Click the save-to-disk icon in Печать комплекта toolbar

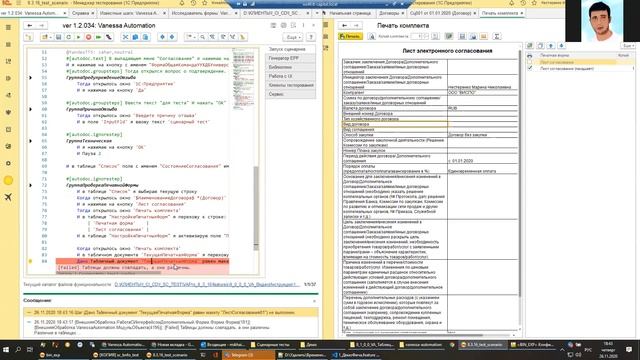[x=462, y=36]
